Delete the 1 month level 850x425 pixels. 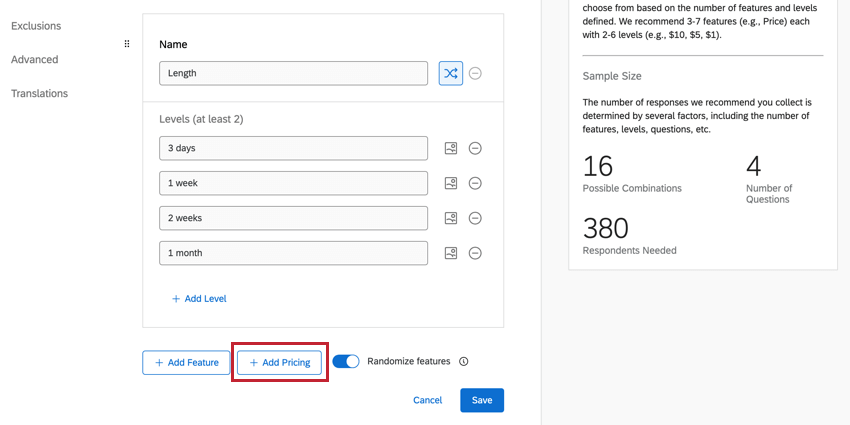(476, 253)
